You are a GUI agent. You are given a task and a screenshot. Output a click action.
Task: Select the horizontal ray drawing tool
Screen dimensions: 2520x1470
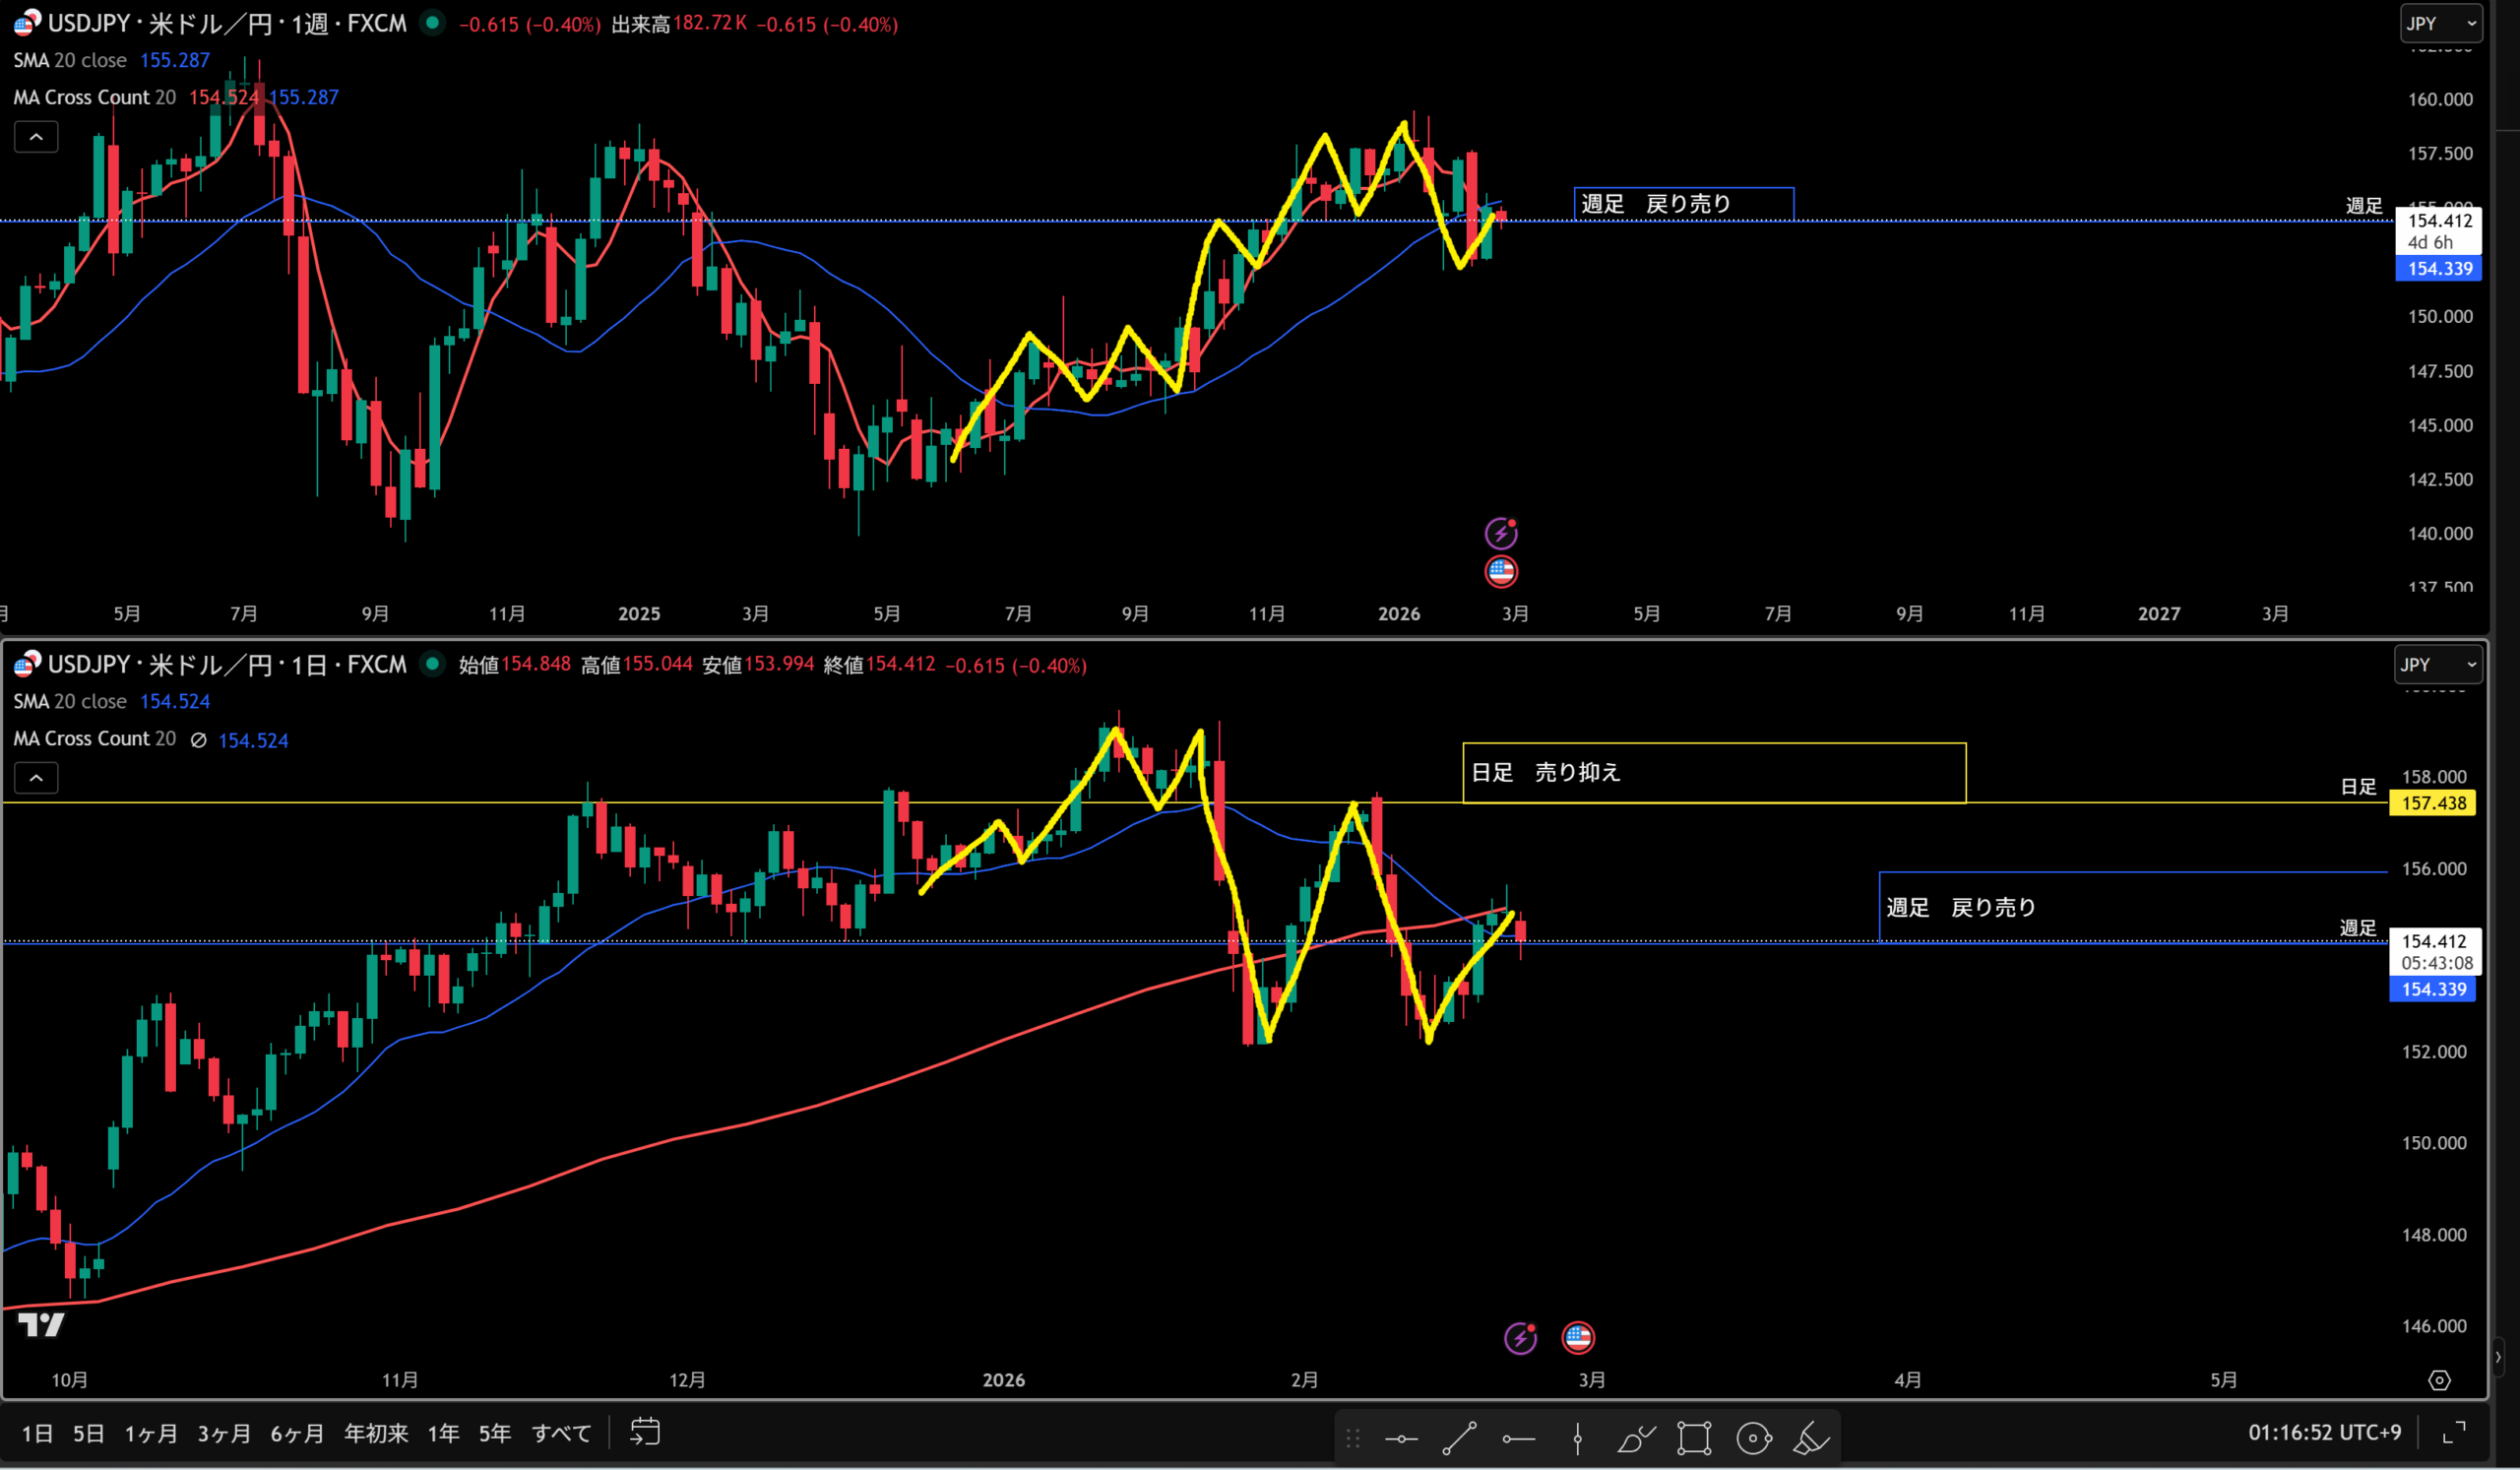(1518, 1439)
